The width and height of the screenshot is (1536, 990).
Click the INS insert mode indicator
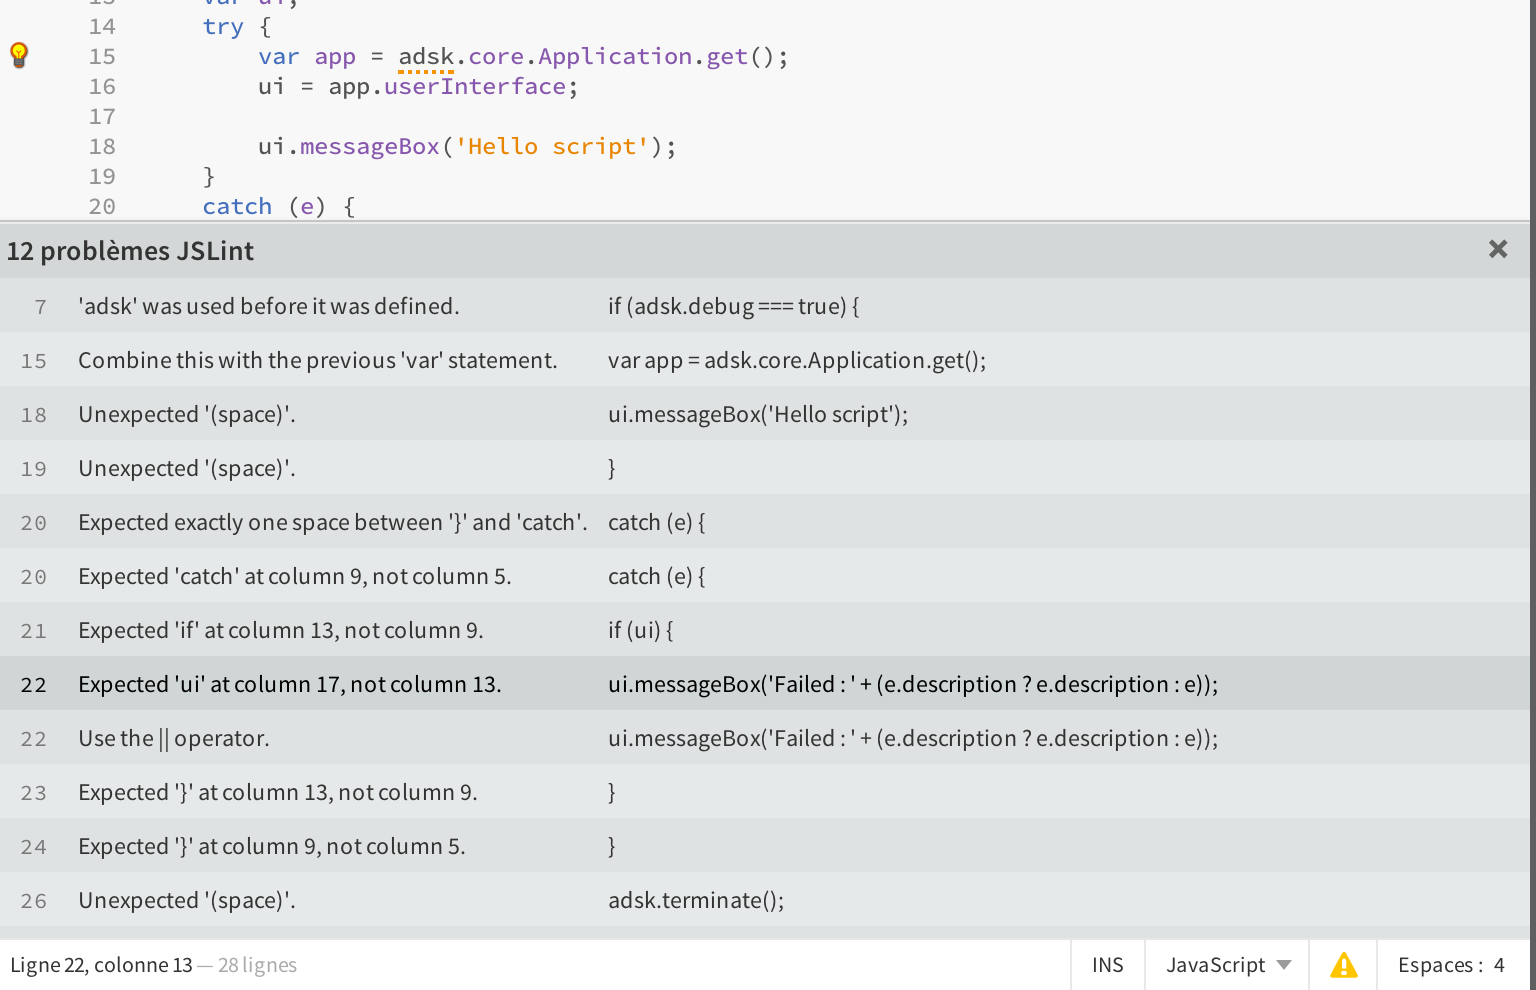[1106, 964]
